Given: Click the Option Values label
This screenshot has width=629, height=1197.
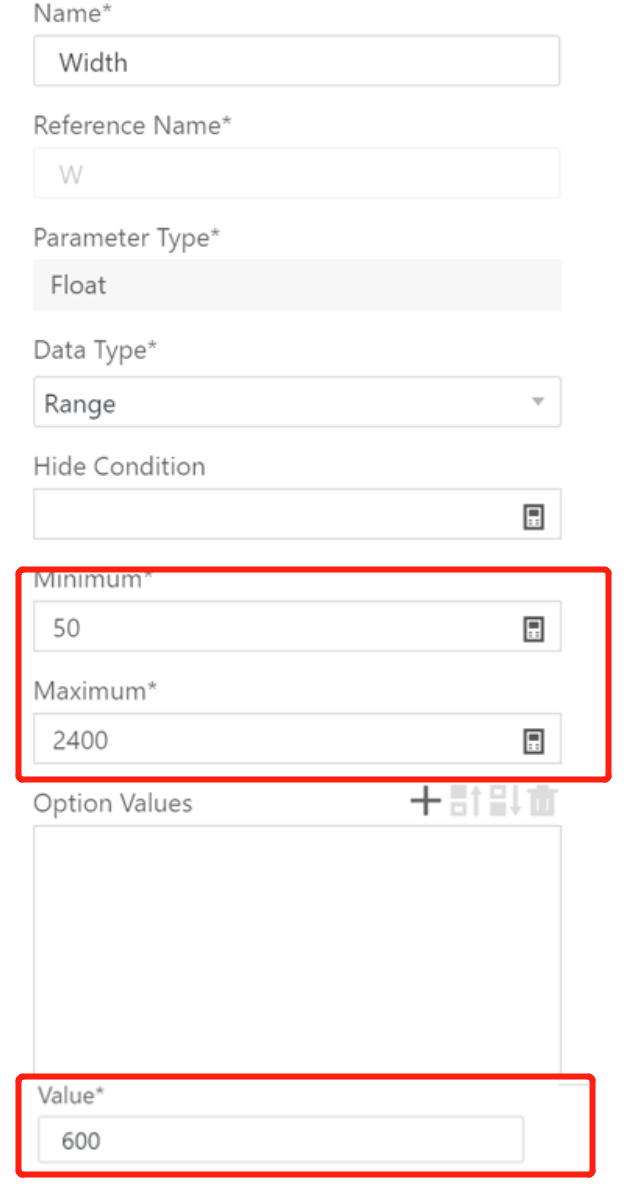Looking at the screenshot, I should (113, 803).
